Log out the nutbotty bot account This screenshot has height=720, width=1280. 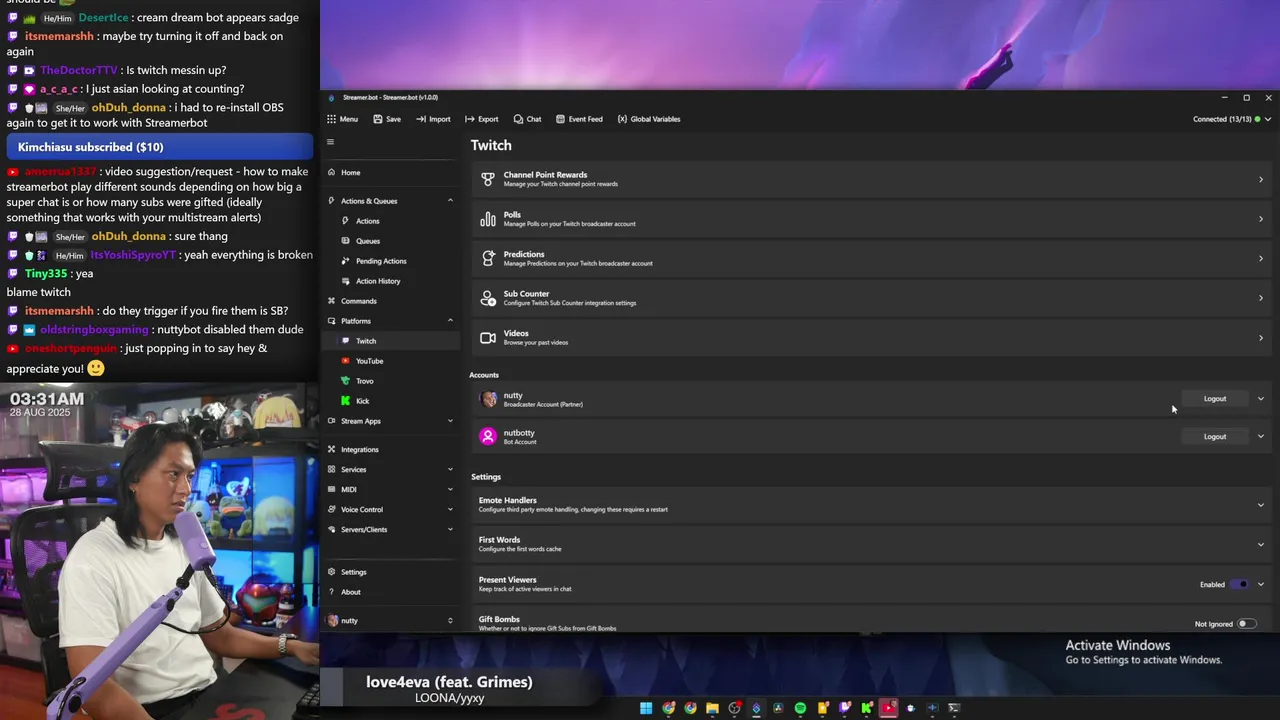1215,437
